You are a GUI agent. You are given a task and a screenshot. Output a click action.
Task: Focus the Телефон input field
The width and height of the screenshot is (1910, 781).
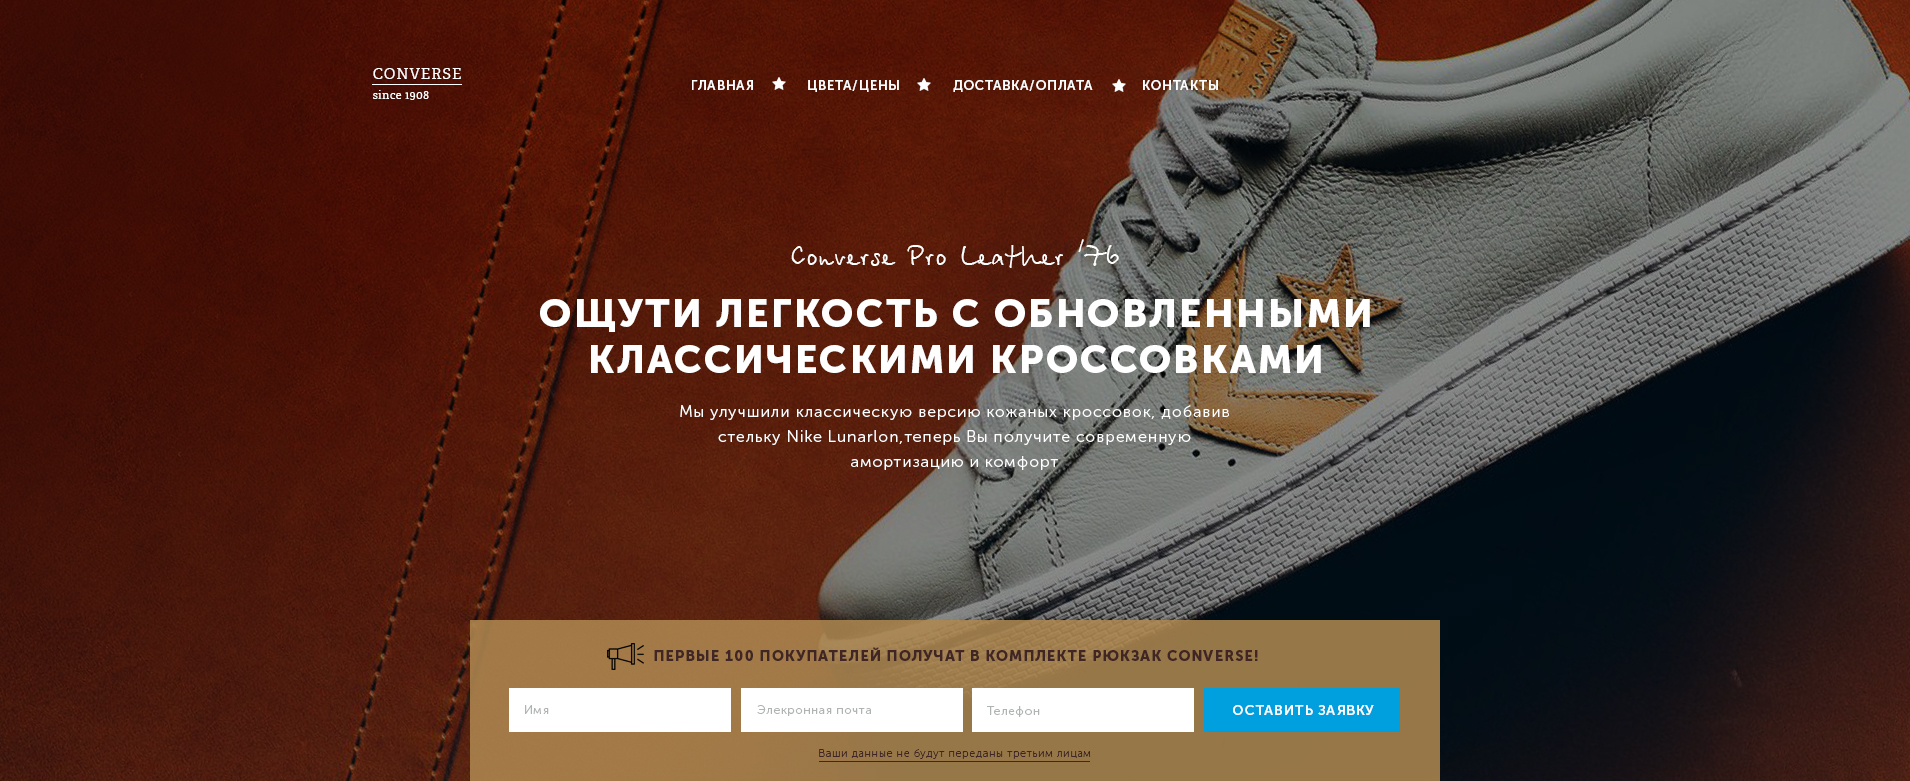(1083, 710)
